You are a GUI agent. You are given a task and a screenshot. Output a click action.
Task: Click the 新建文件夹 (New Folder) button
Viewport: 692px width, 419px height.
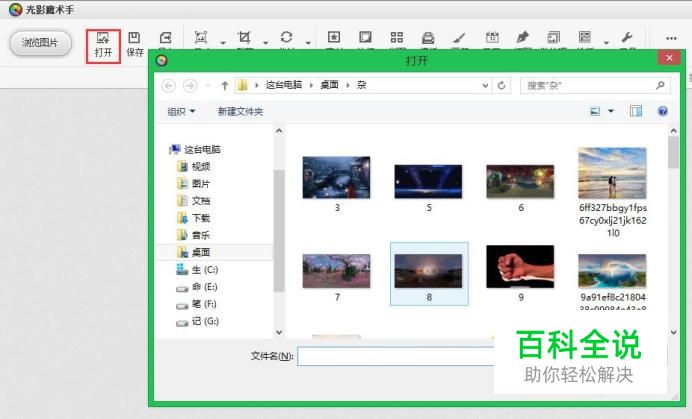[x=241, y=112]
